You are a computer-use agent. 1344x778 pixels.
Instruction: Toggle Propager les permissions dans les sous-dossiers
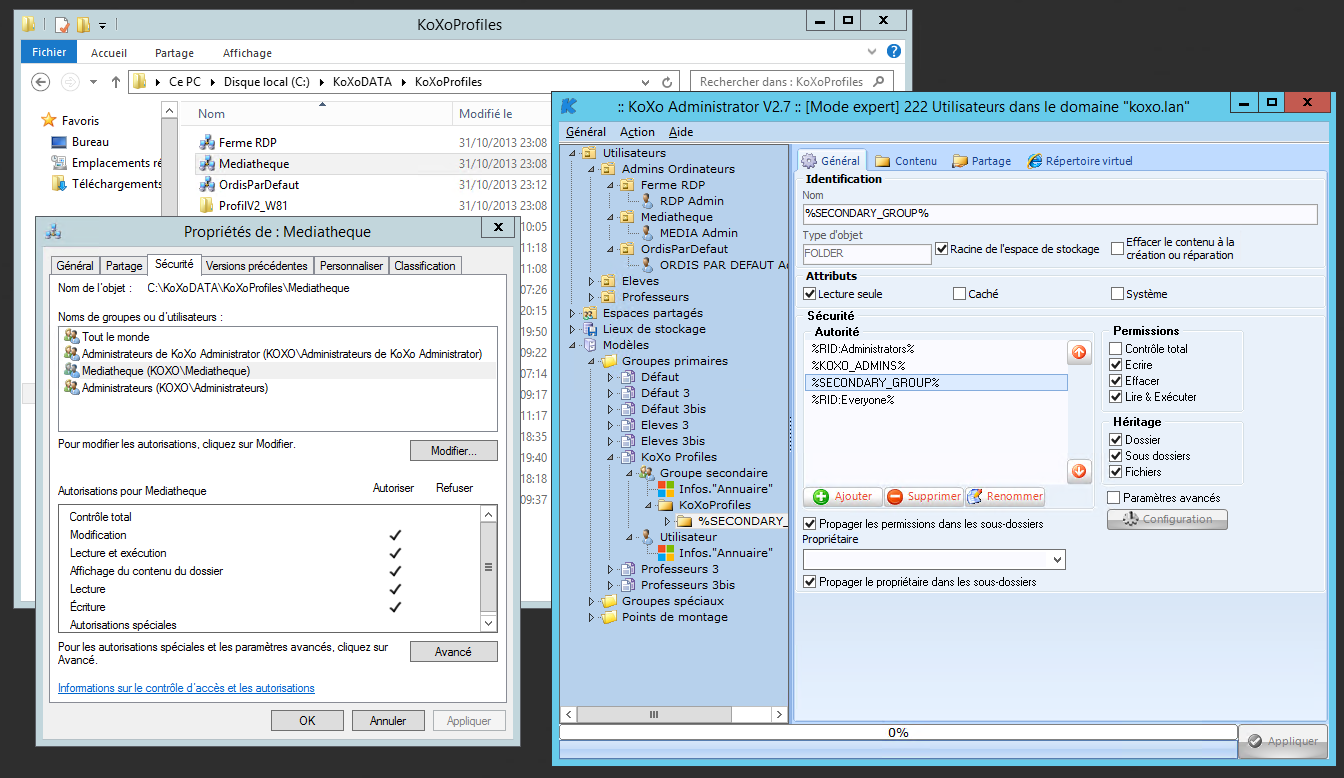810,524
